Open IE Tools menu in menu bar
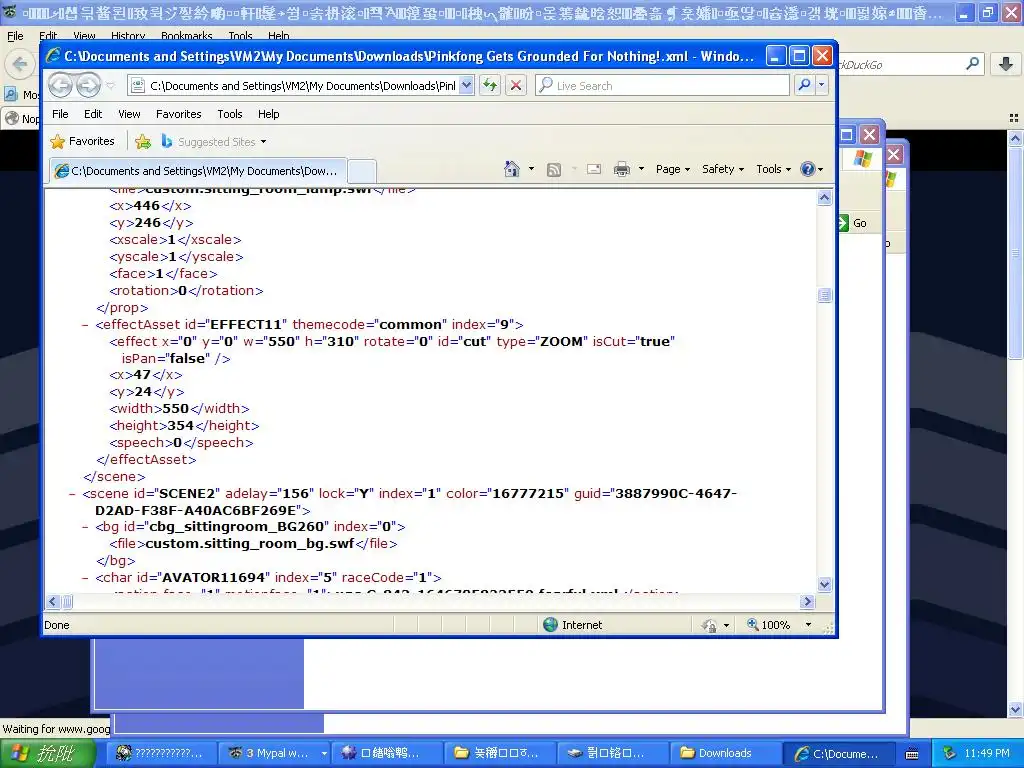The image size is (1024, 768). pyautogui.click(x=230, y=114)
